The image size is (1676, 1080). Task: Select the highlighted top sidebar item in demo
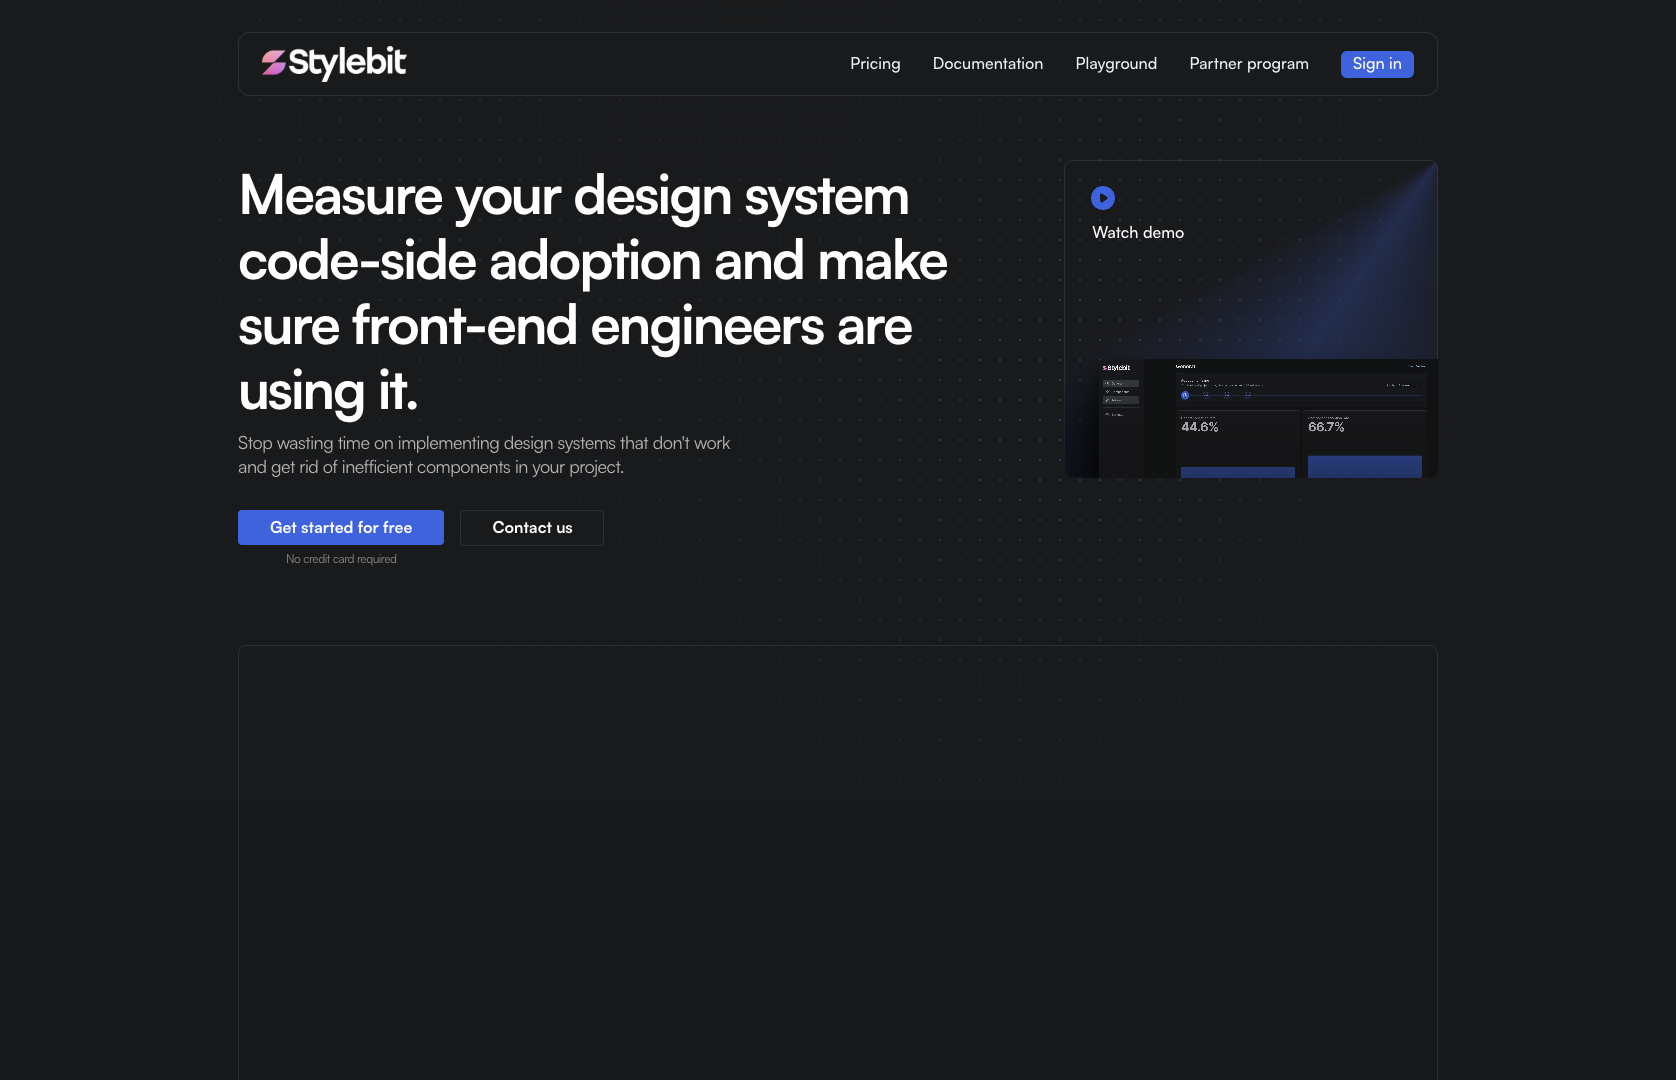(x=1122, y=383)
